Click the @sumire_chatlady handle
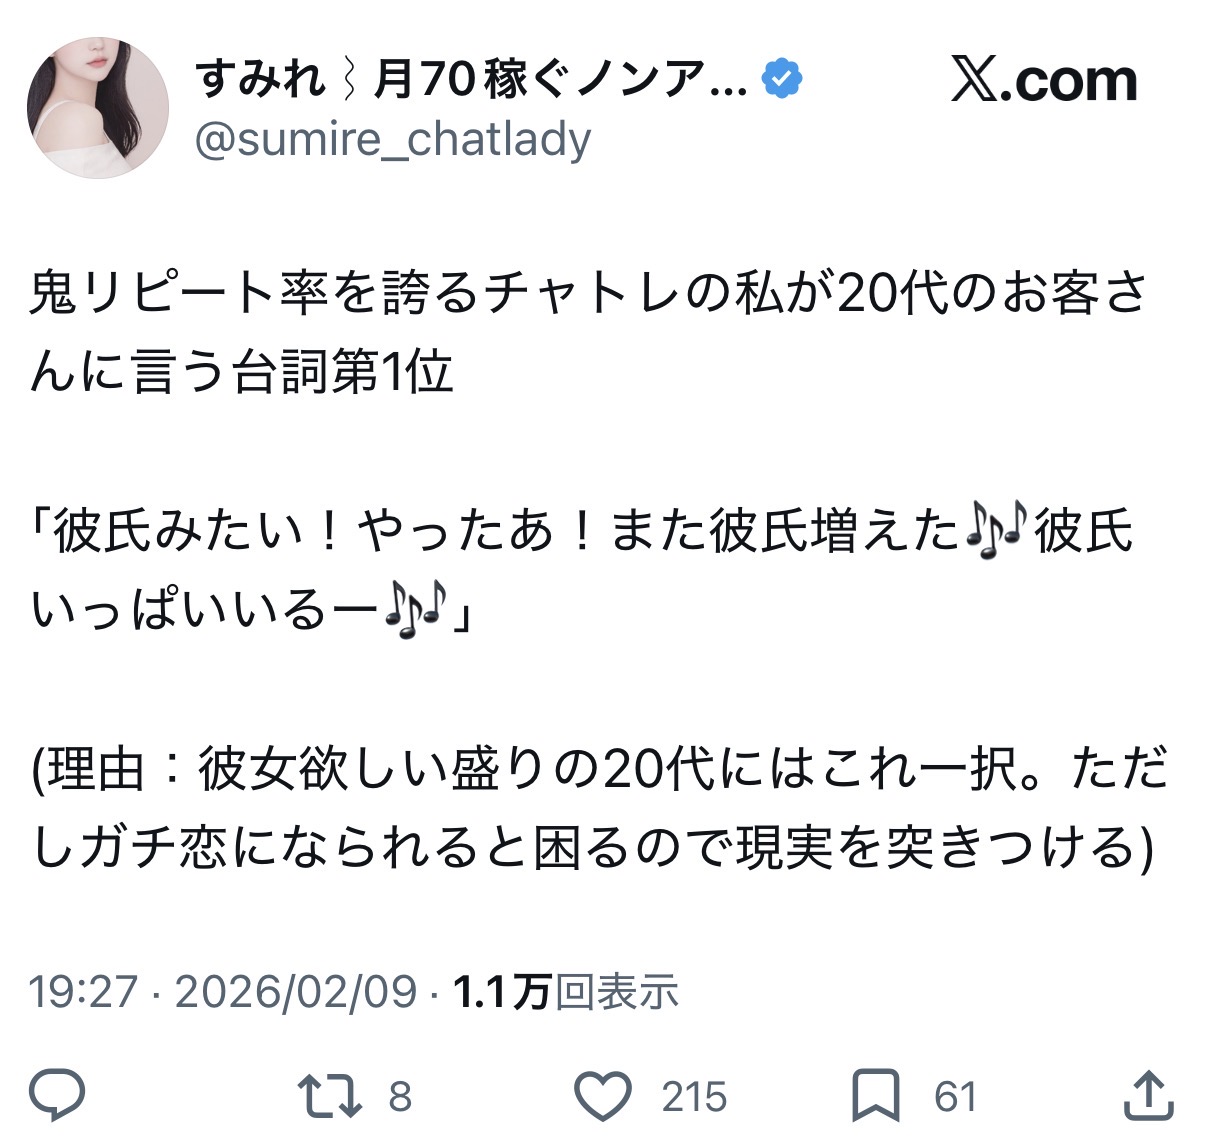This screenshot has height=1141, width=1206. click(x=393, y=139)
